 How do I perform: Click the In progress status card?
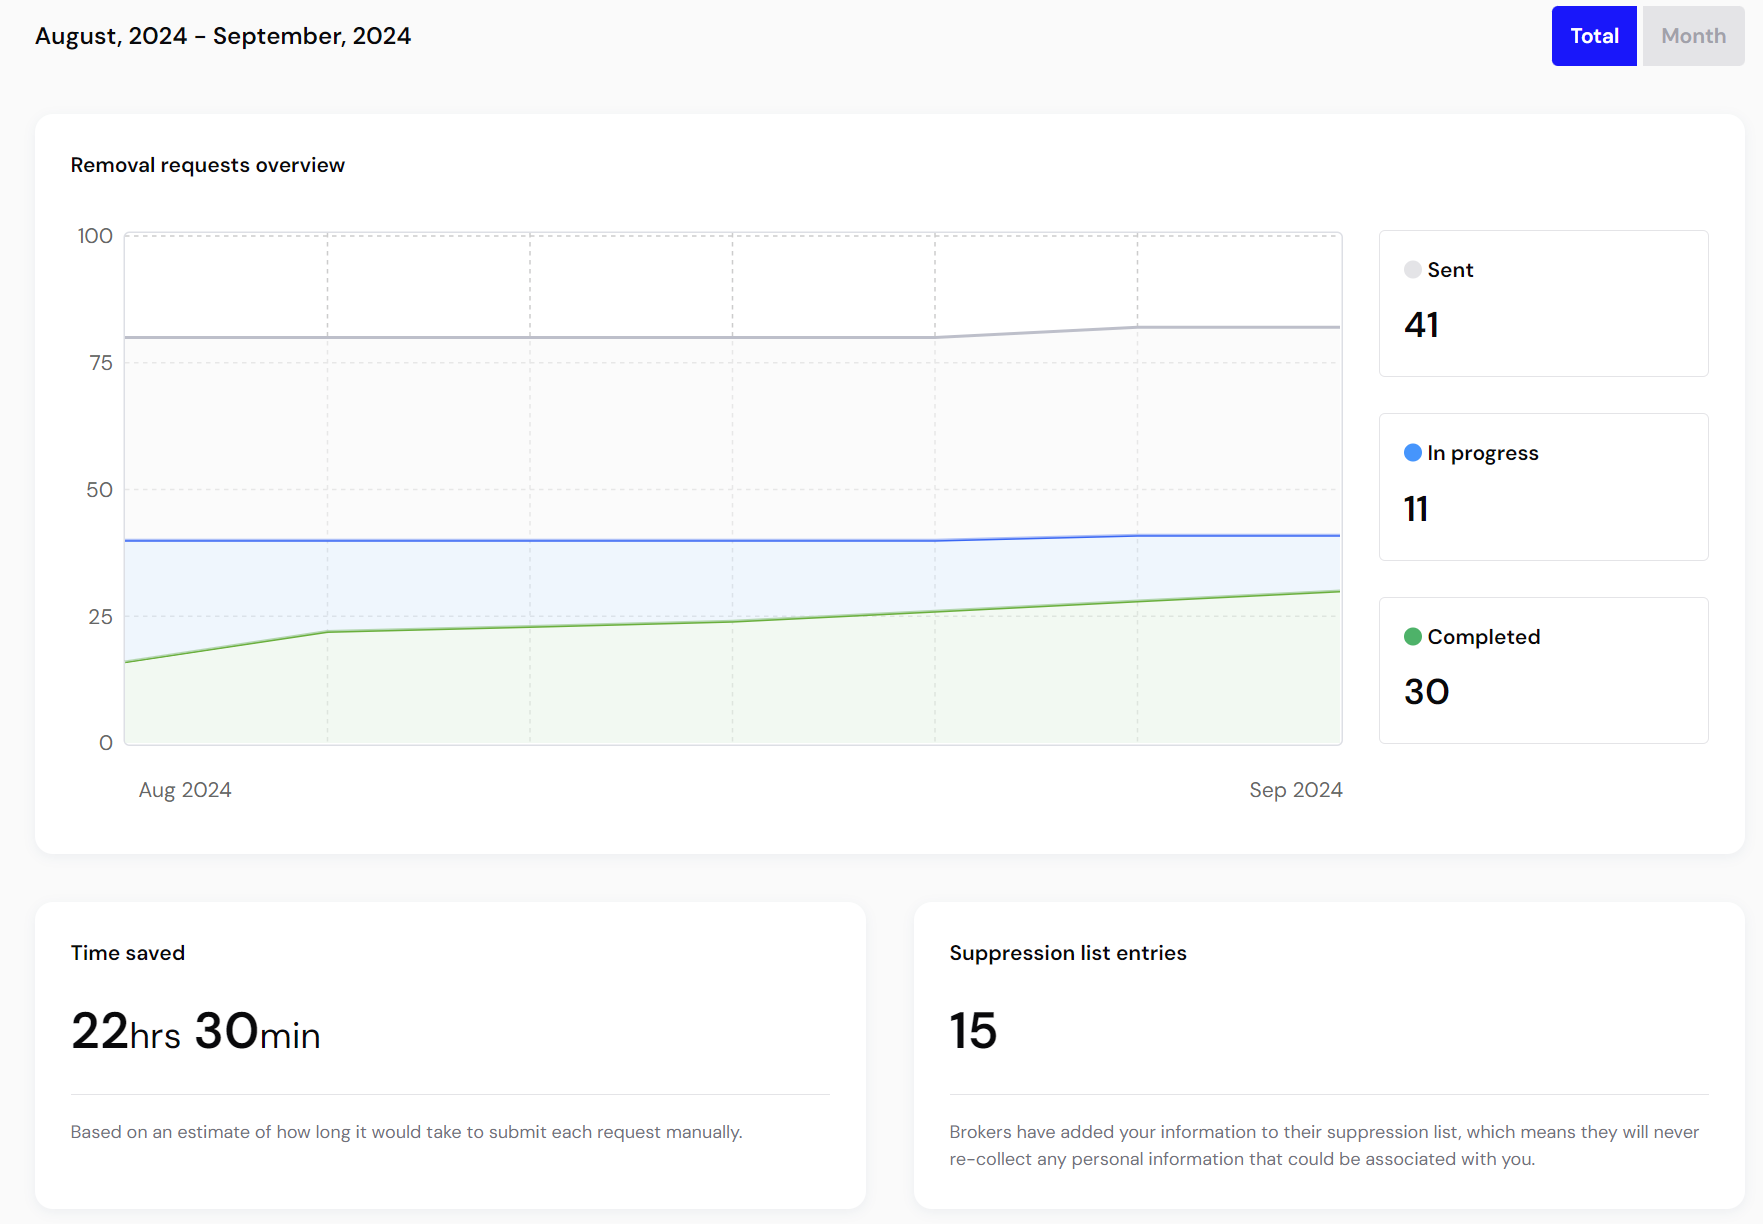click(1543, 487)
